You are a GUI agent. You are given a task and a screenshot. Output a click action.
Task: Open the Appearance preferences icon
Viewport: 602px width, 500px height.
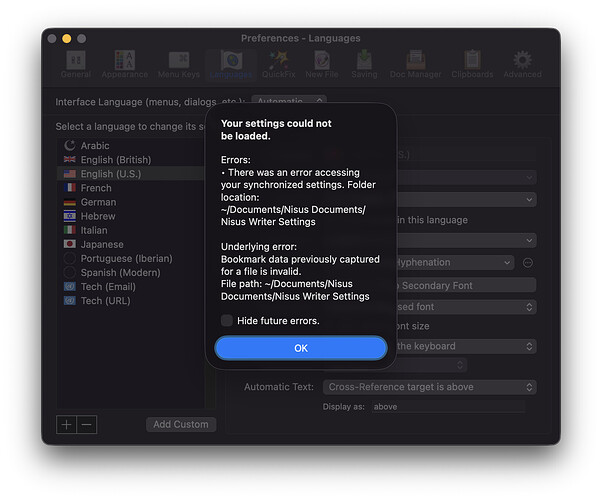click(125, 60)
